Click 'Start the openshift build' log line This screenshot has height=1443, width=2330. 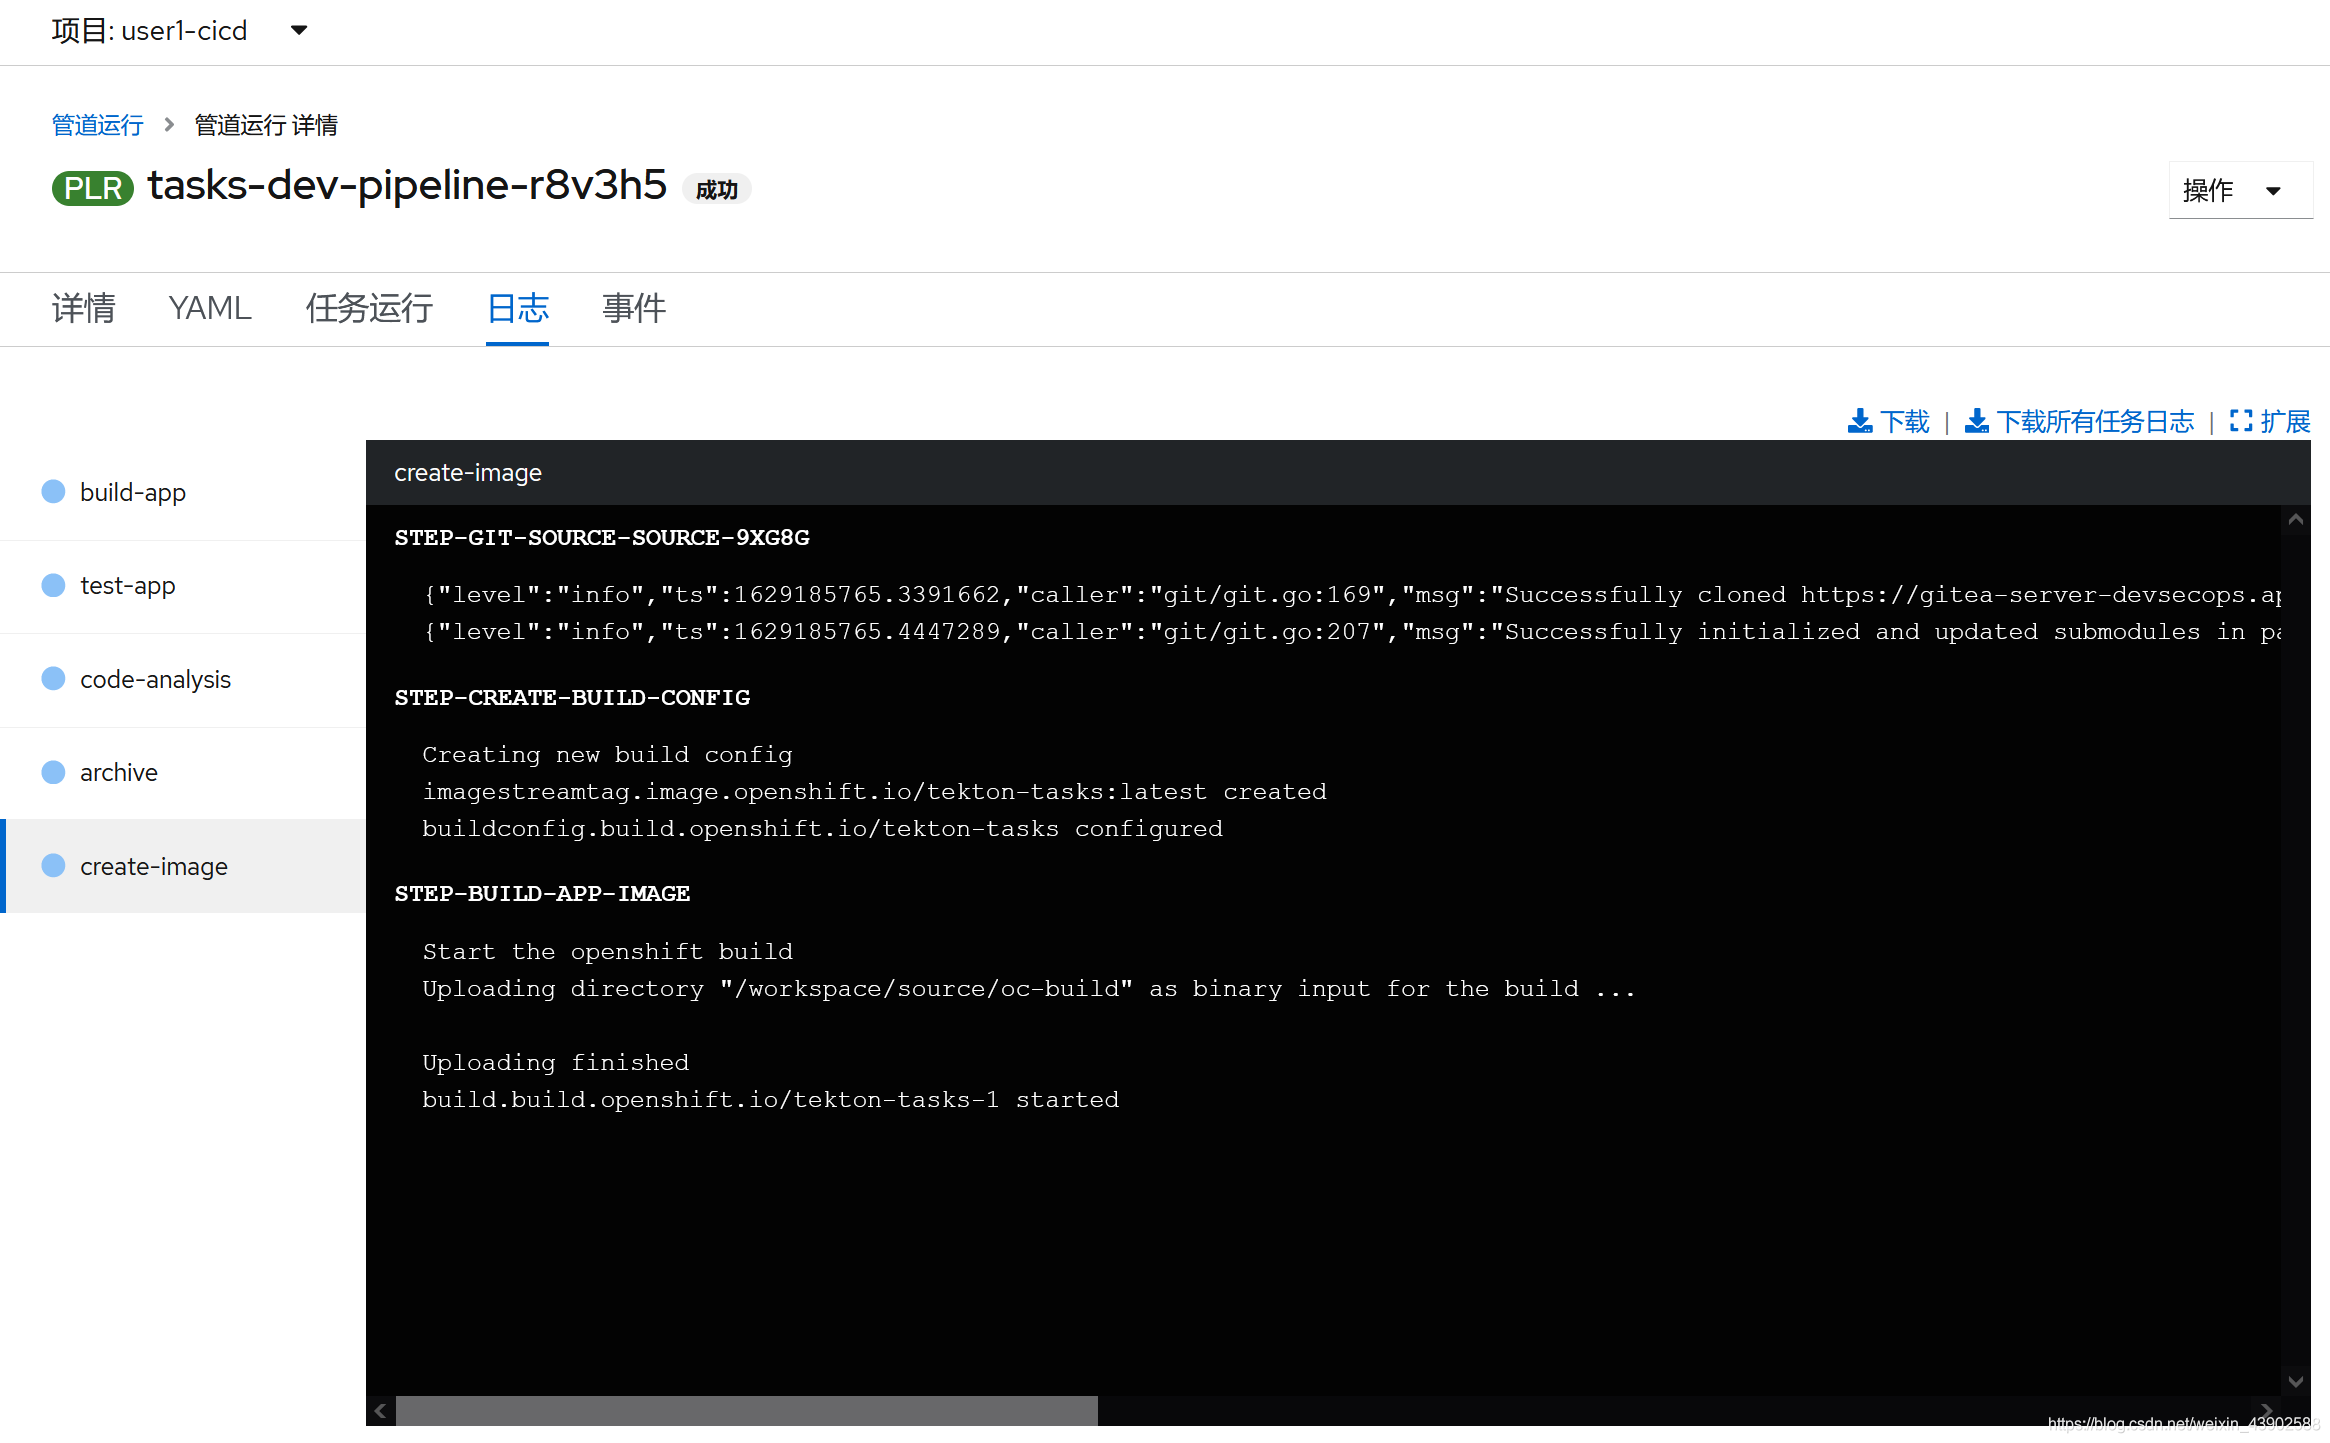[x=607, y=952]
